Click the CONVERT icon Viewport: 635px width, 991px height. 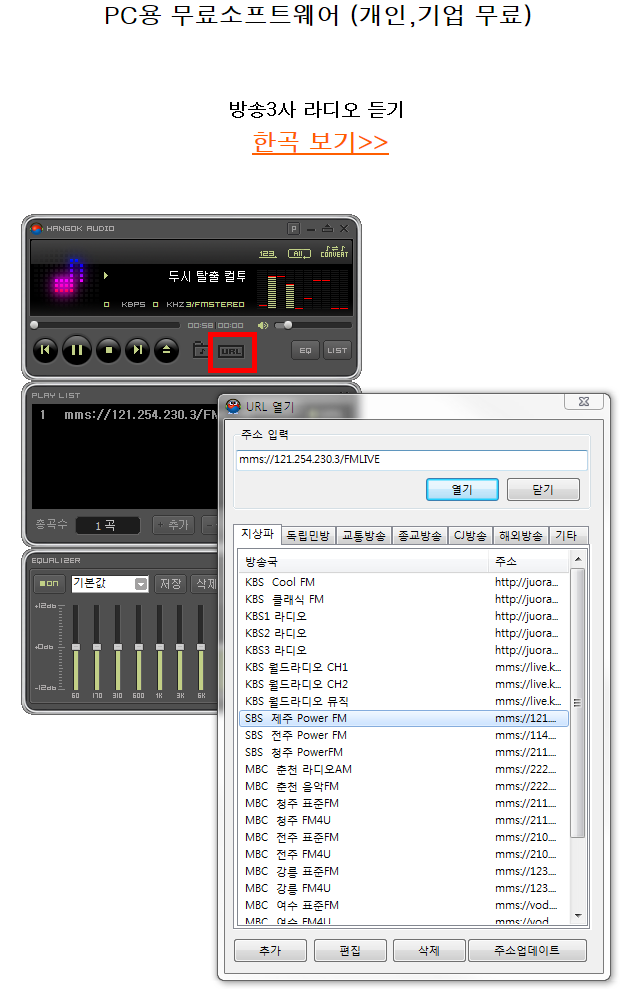[334, 252]
